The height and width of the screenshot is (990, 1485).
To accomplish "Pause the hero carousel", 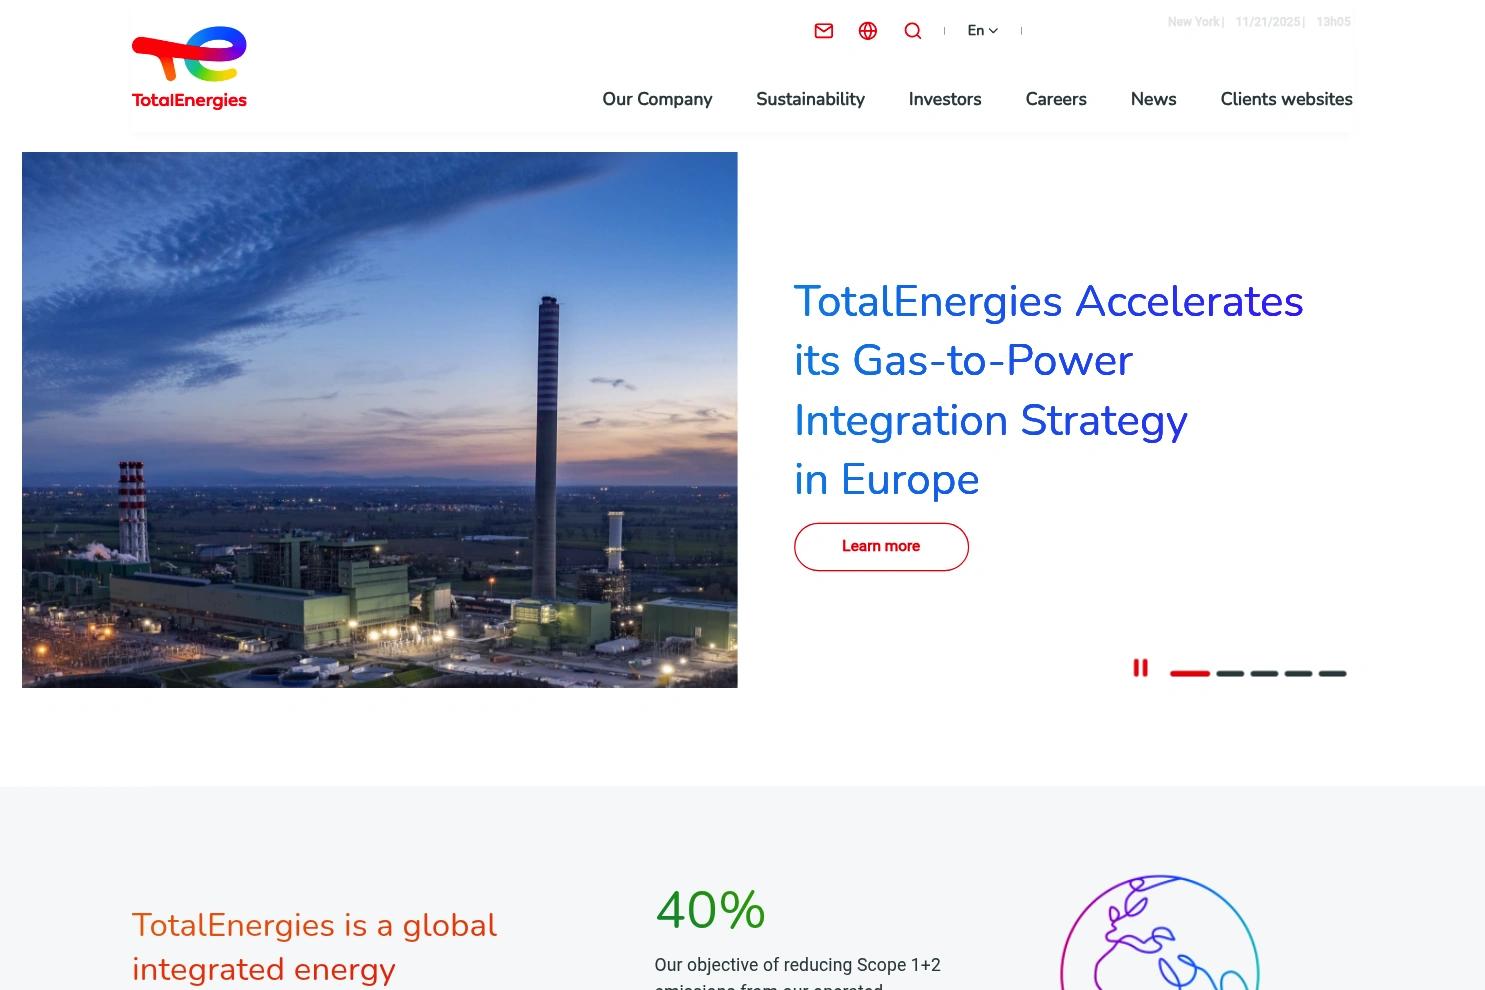I will click(1140, 668).
